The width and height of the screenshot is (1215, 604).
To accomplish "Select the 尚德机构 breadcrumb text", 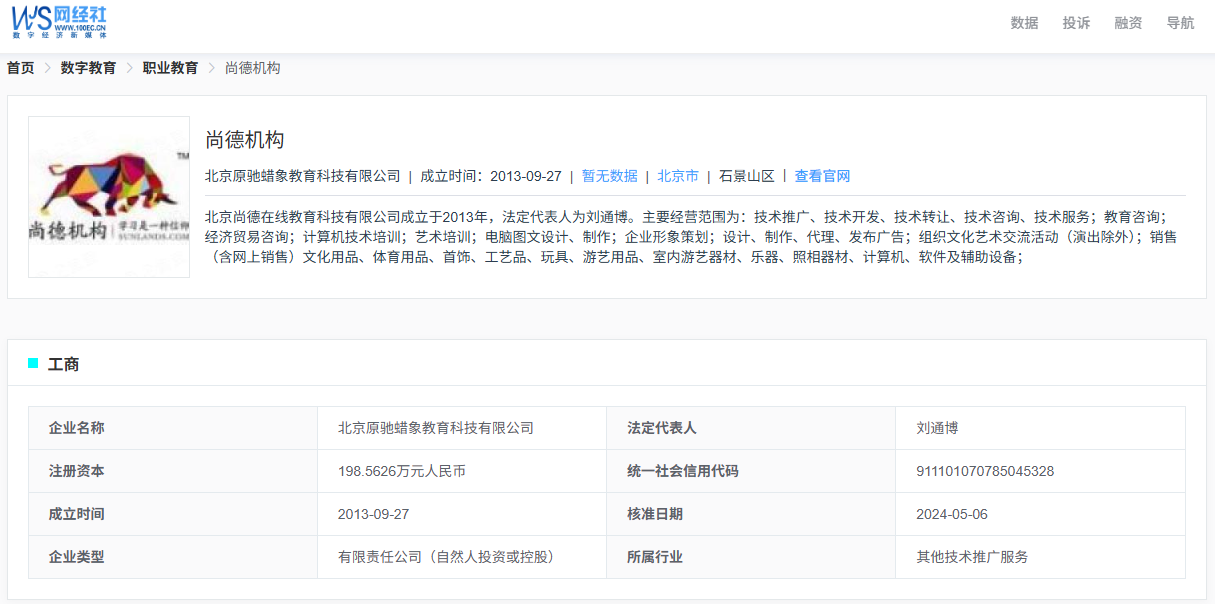I will click(x=252, y=68).
